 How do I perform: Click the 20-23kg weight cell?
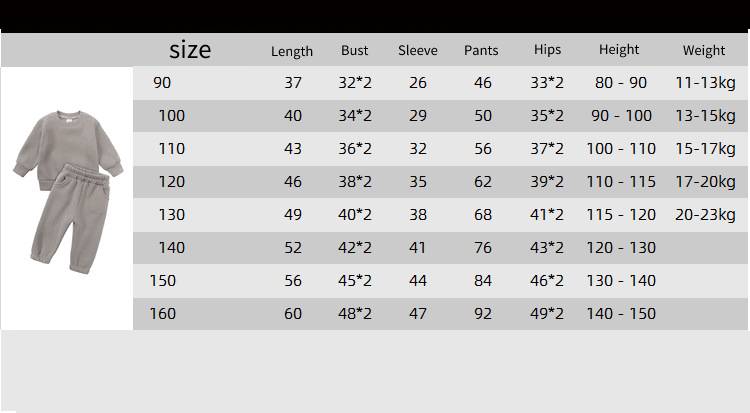click(x=705, y=215)
